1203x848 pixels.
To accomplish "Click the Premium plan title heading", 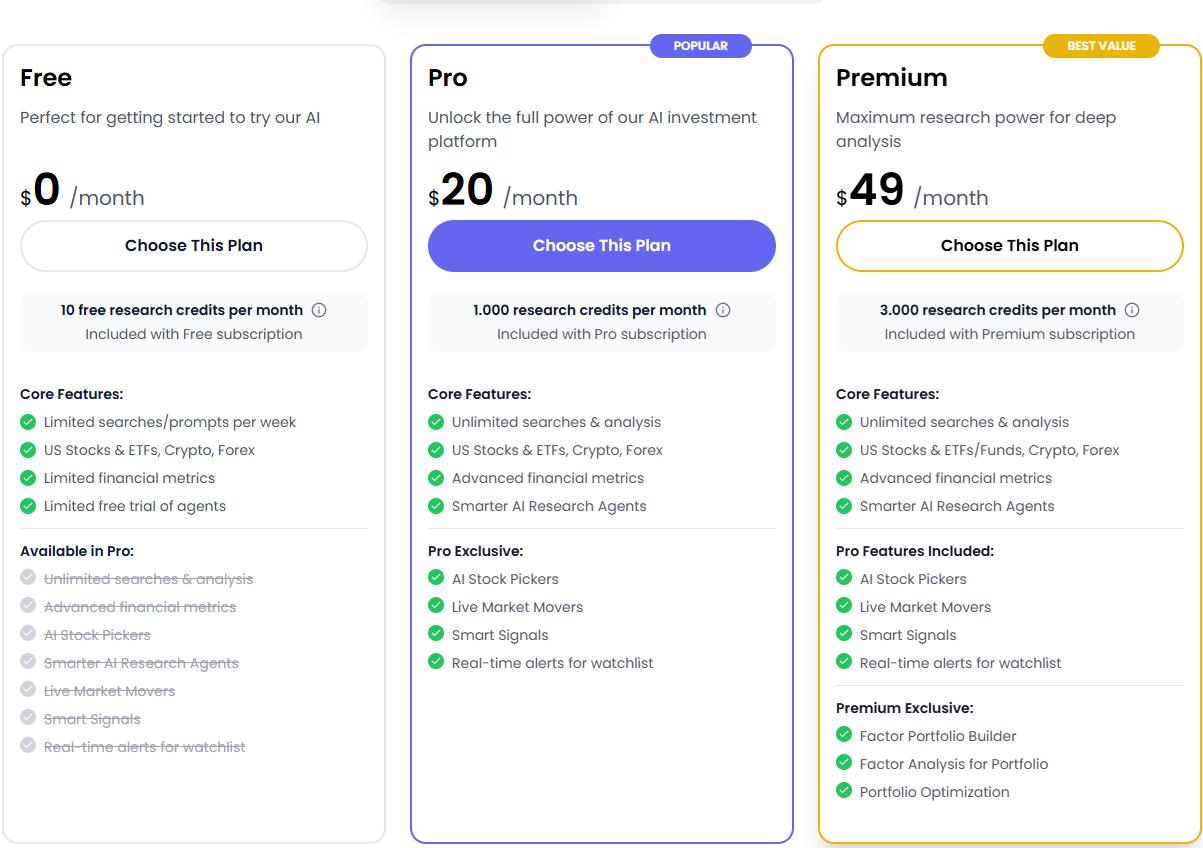I will (x=891, y=77).
